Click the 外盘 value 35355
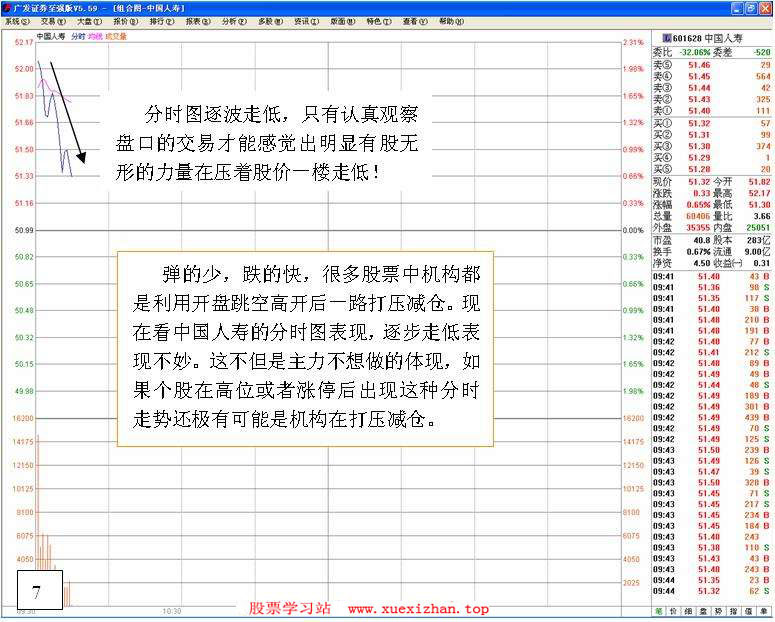Screen dimensions: 775x622 tap(698, 227)
